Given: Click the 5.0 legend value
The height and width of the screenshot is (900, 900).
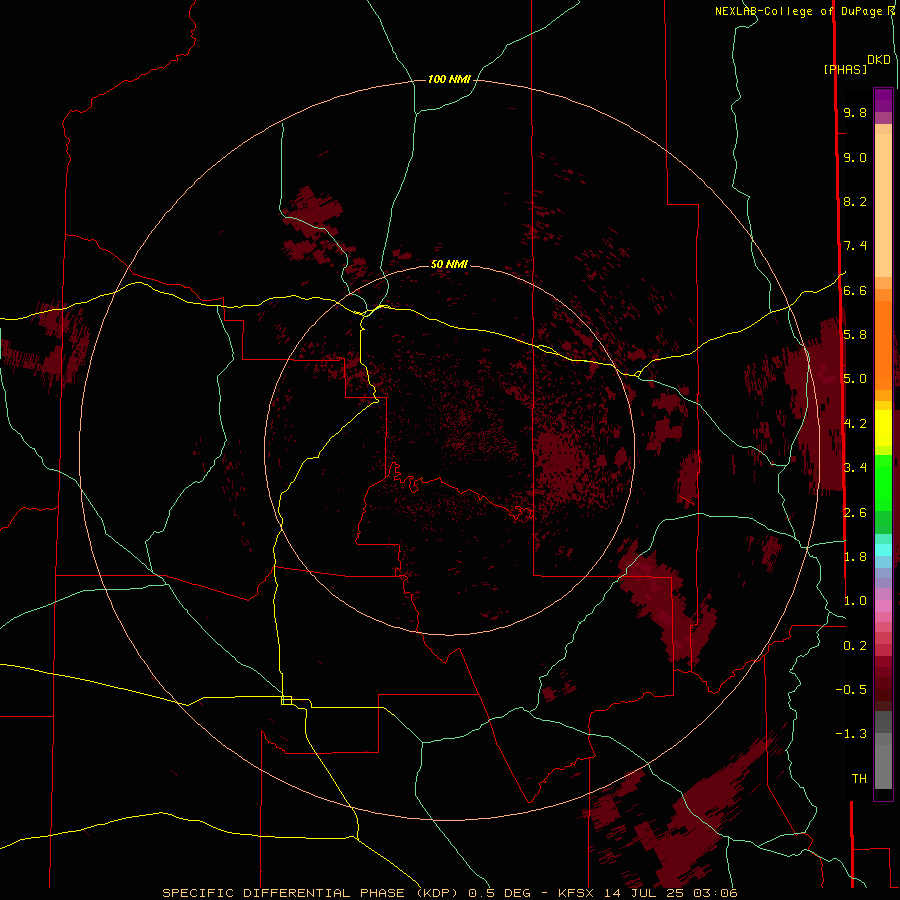Looking at the screenshot, I should (855, 379).
